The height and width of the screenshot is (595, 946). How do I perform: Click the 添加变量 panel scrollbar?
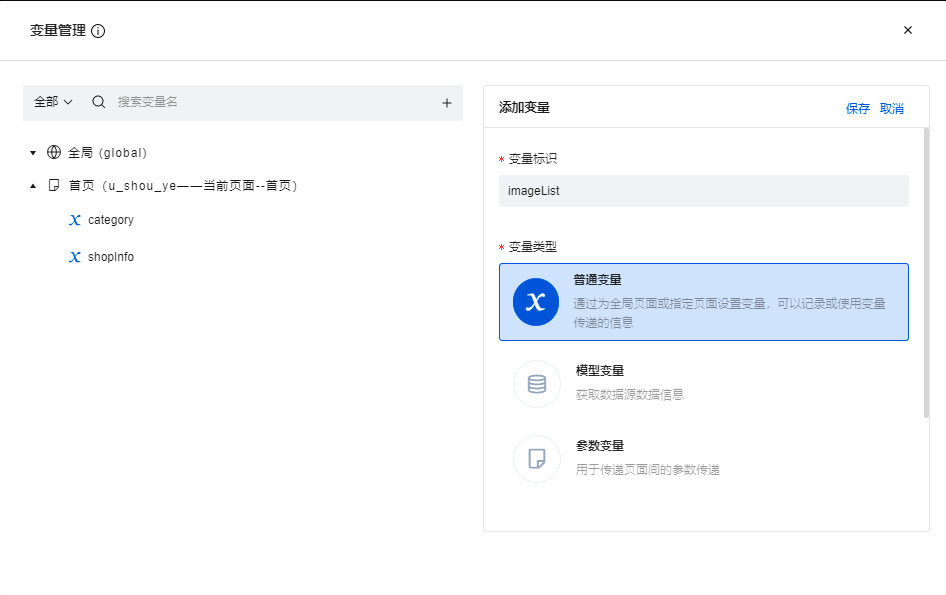926,273
